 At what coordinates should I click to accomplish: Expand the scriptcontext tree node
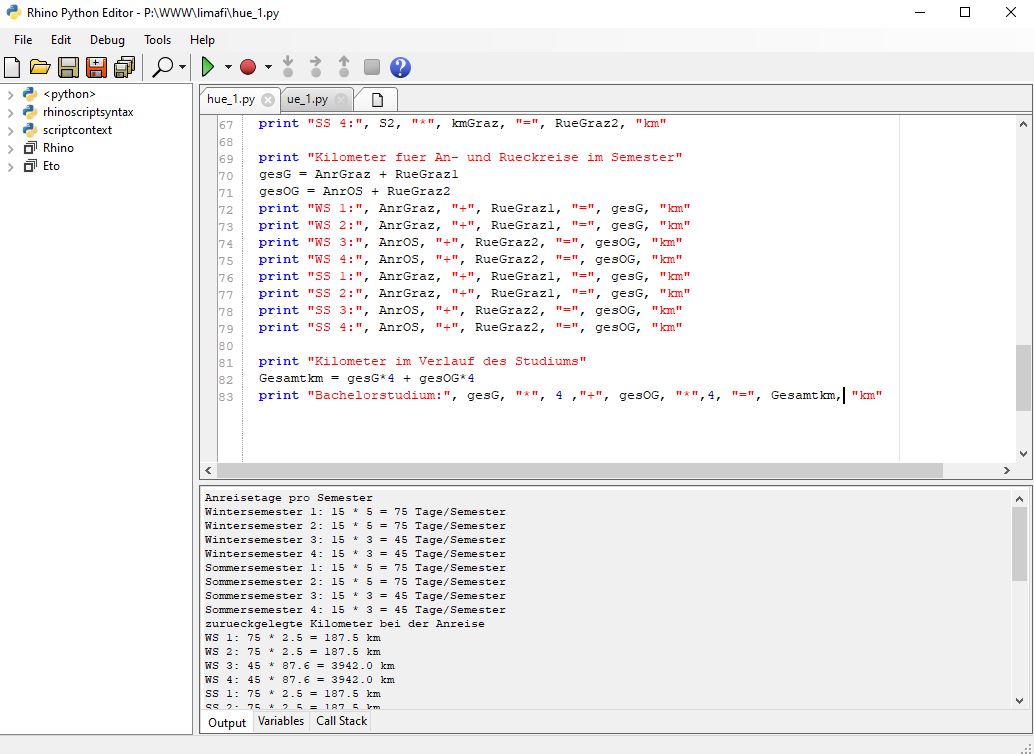(x=8, y=130)
